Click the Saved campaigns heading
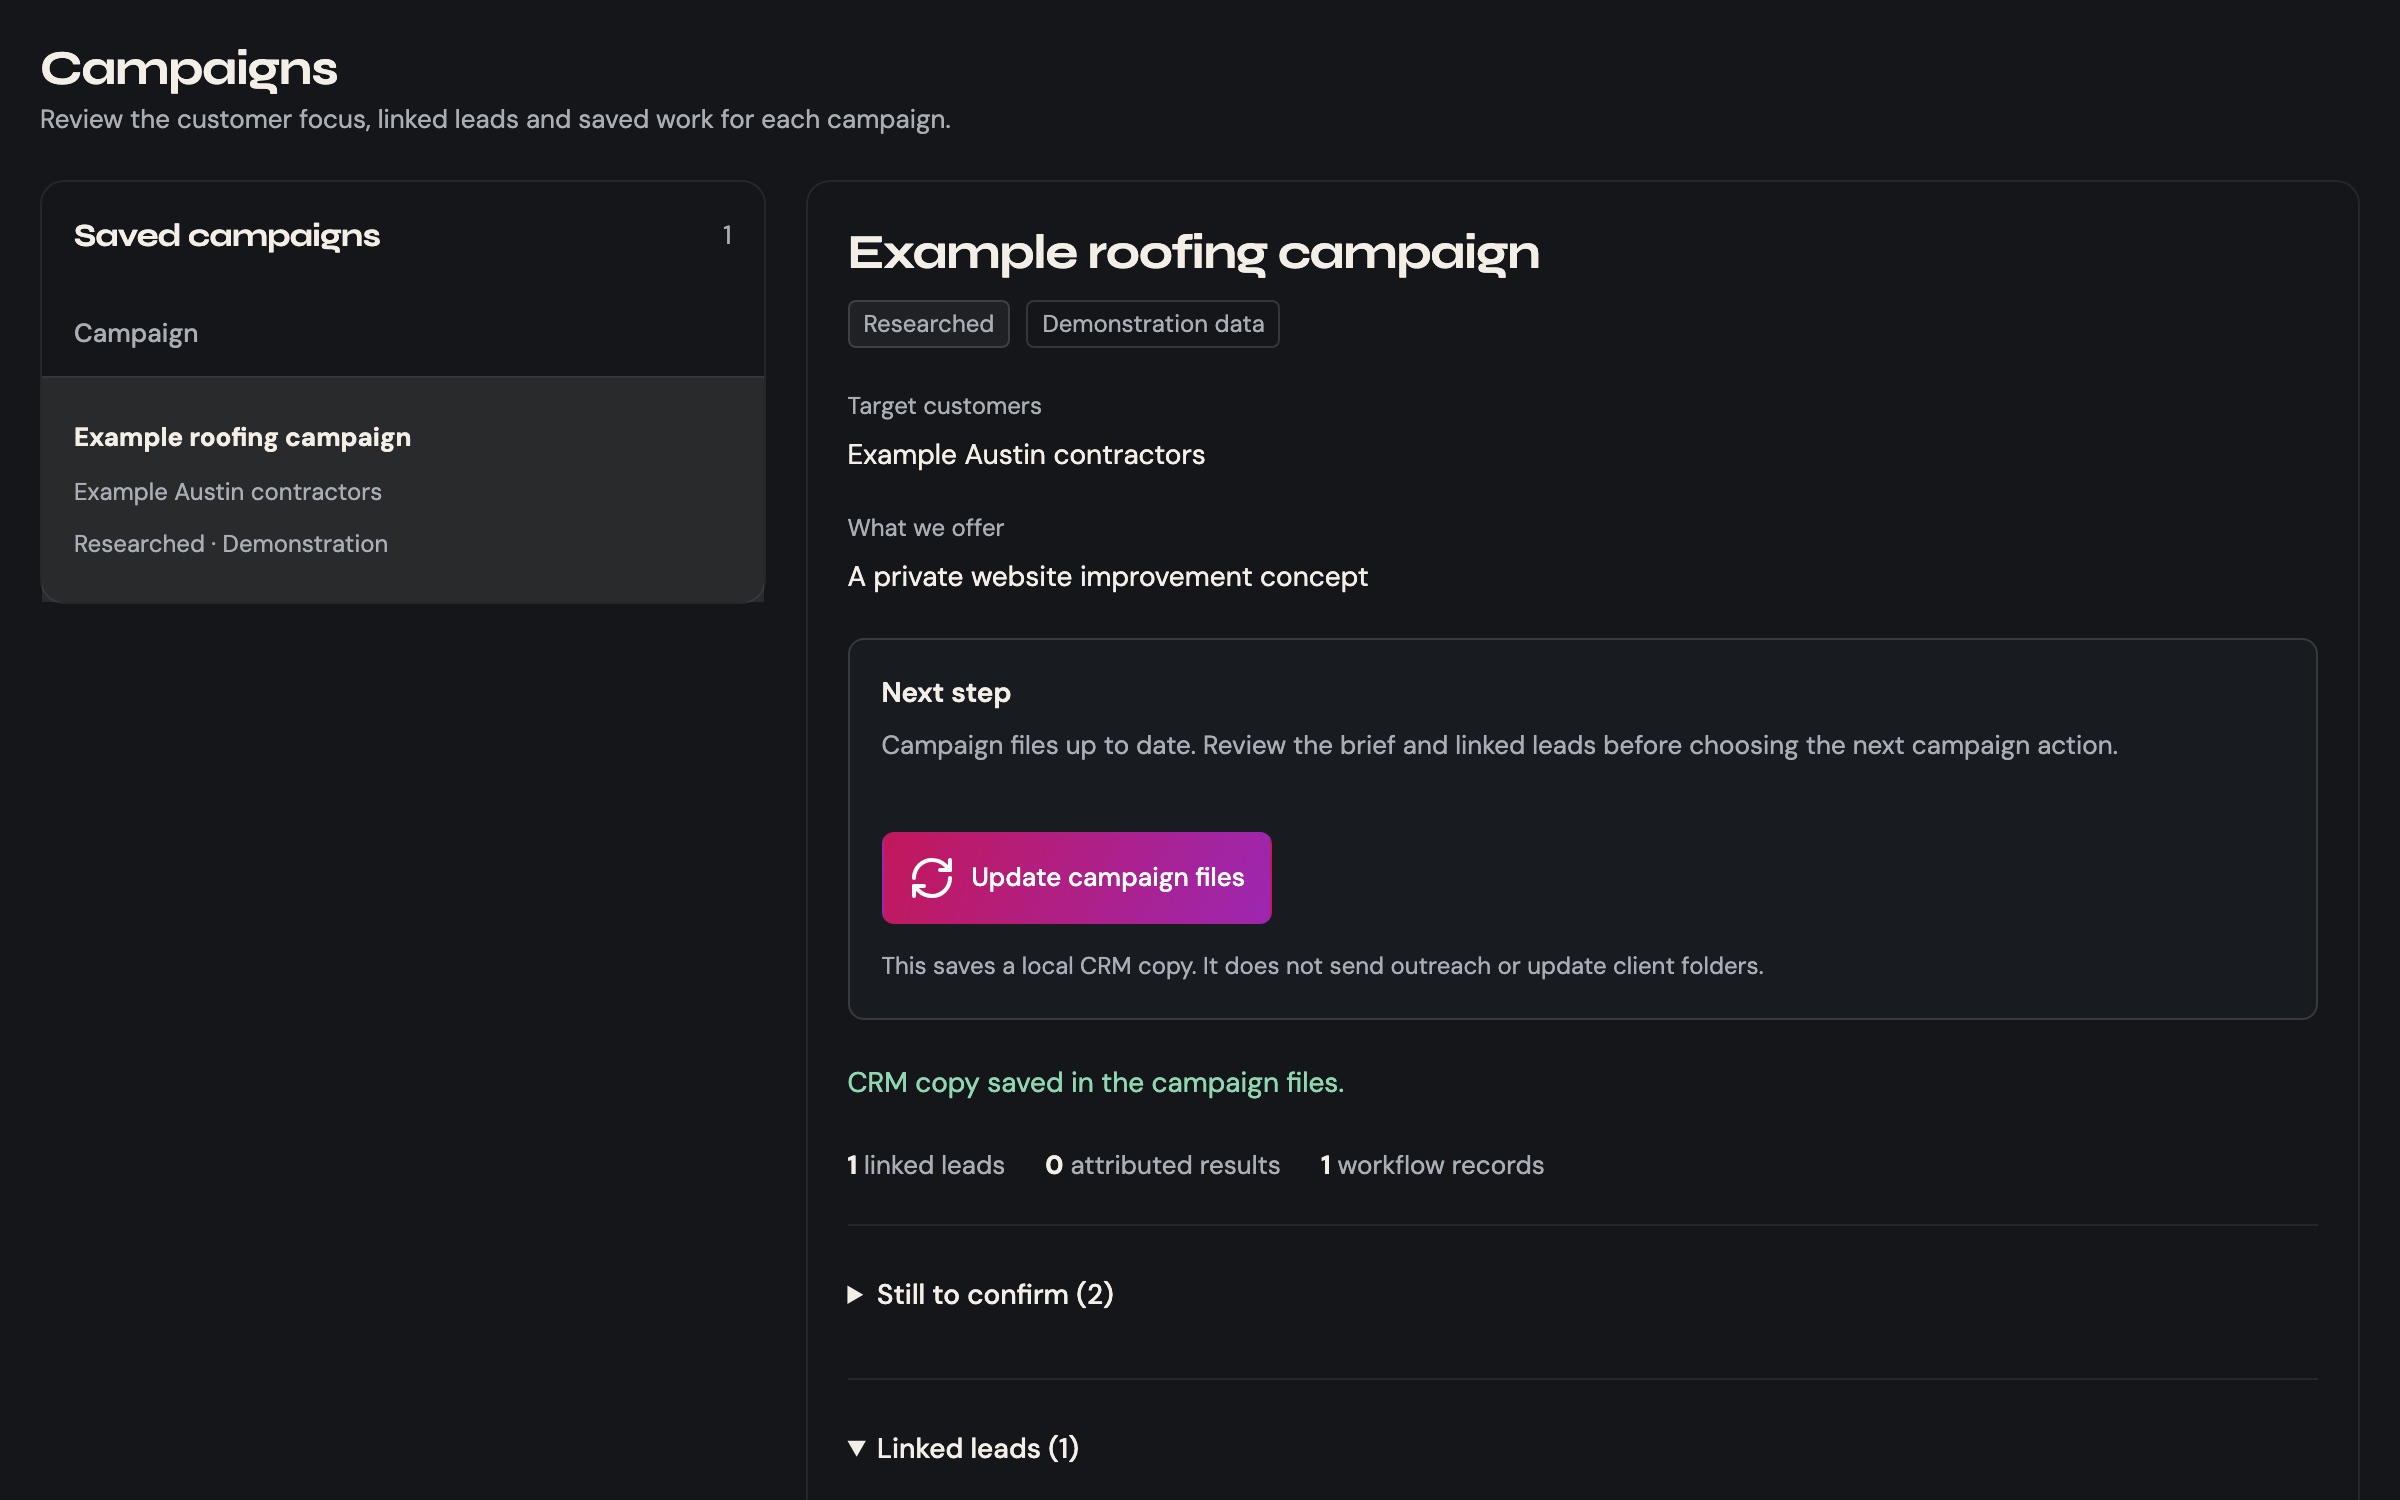The image size is (2400, 1500). (227, 236)
